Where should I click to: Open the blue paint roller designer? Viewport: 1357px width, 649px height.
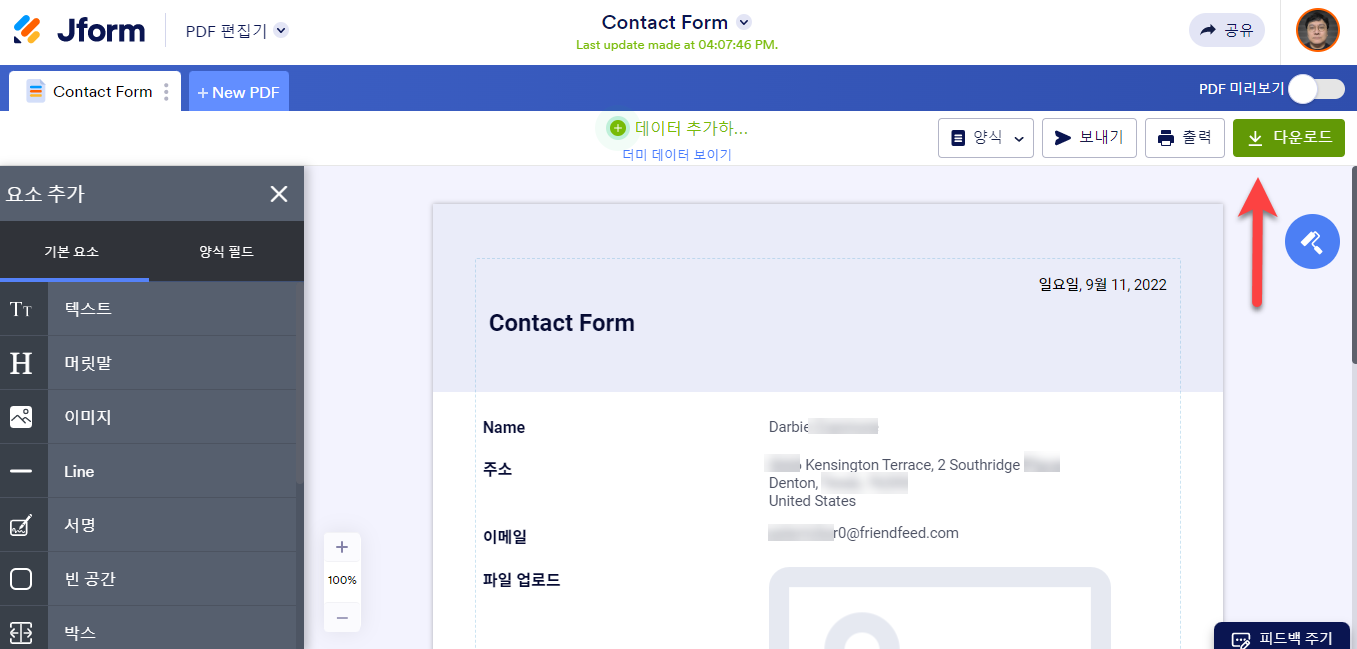coord(1312,241)
